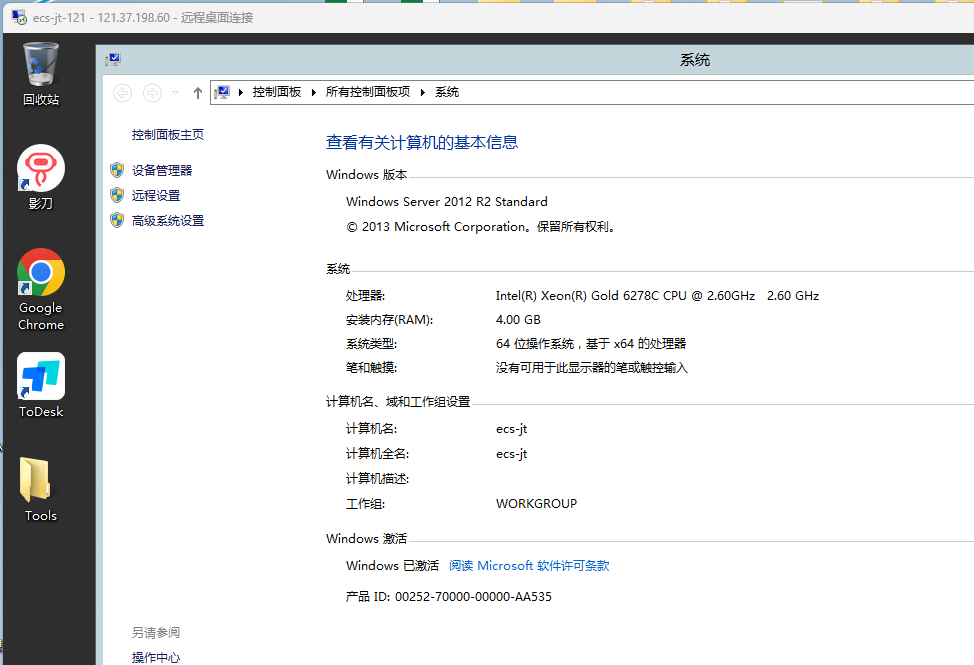
Task: Expand the arrow after 控制面板 breadcrumb
Action: (314, 93)
